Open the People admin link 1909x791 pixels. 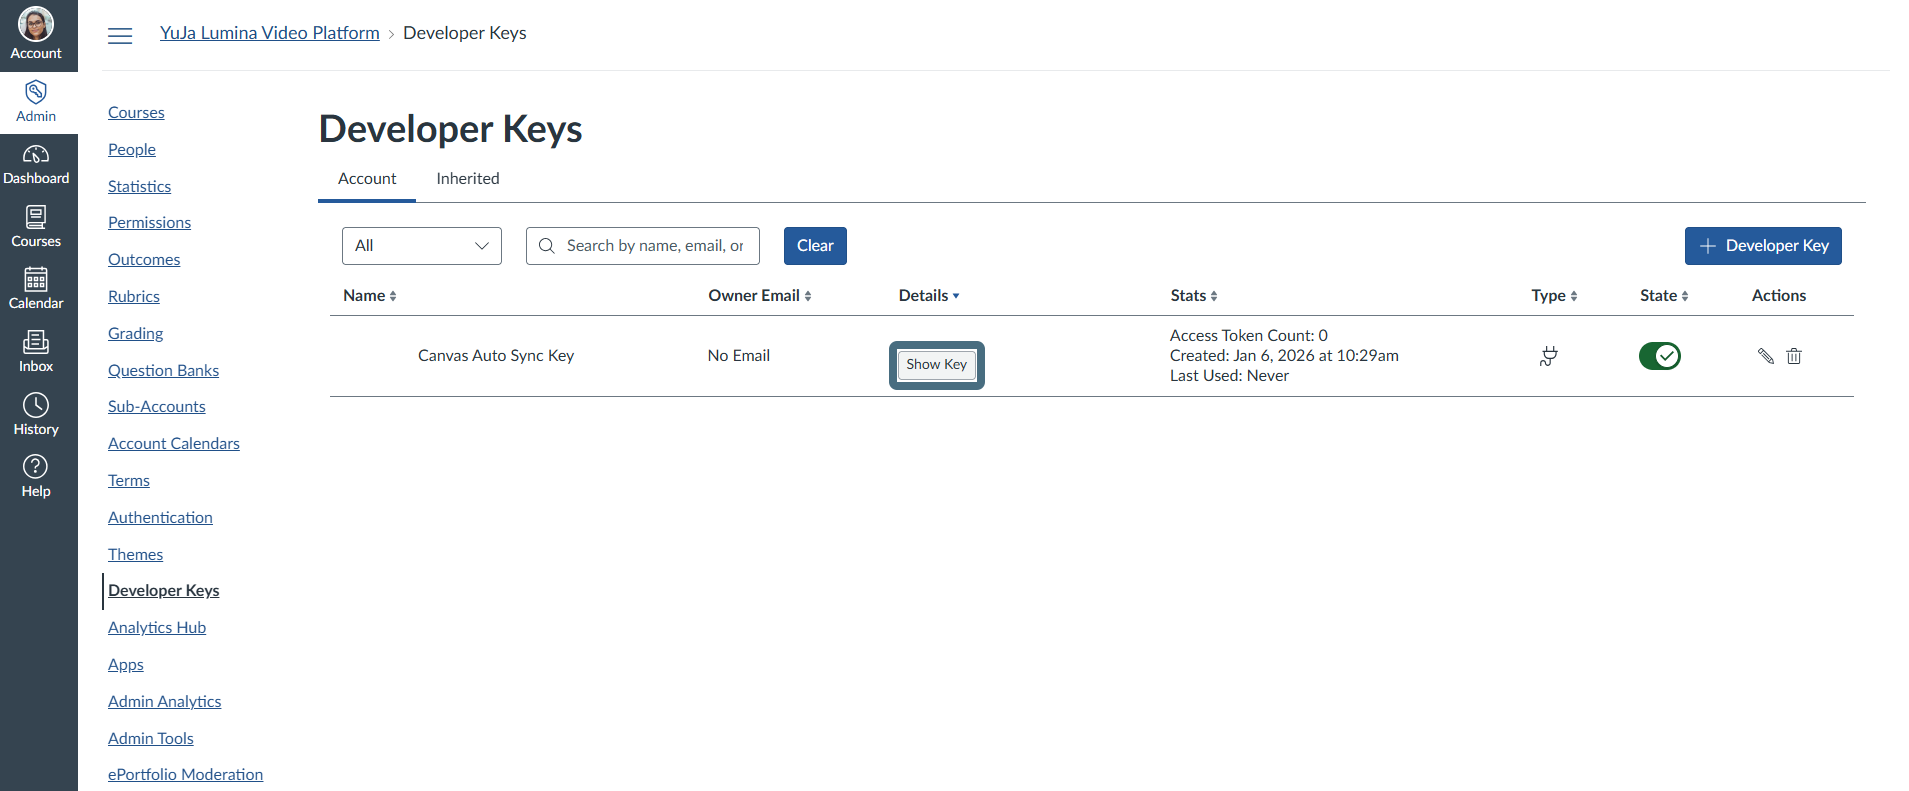point(132,150)
